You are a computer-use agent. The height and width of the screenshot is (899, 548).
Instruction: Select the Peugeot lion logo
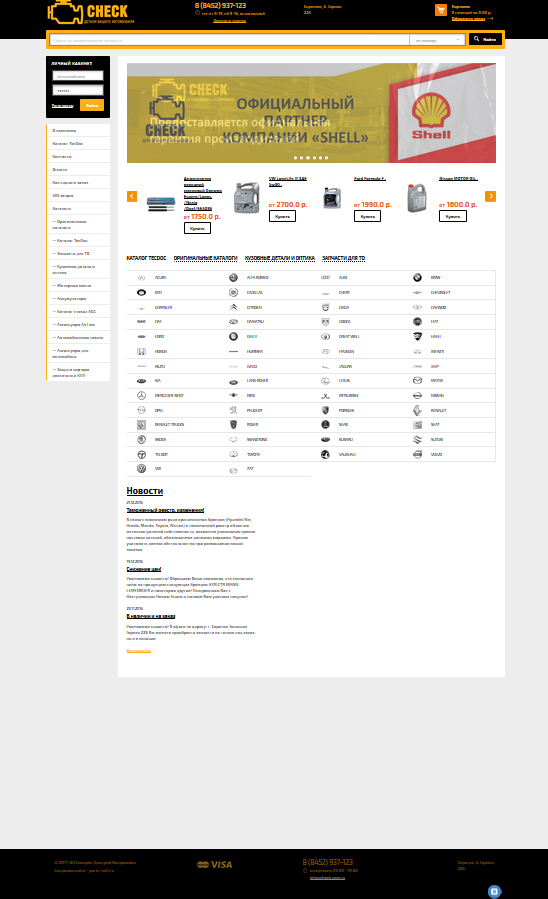(233, 411)
